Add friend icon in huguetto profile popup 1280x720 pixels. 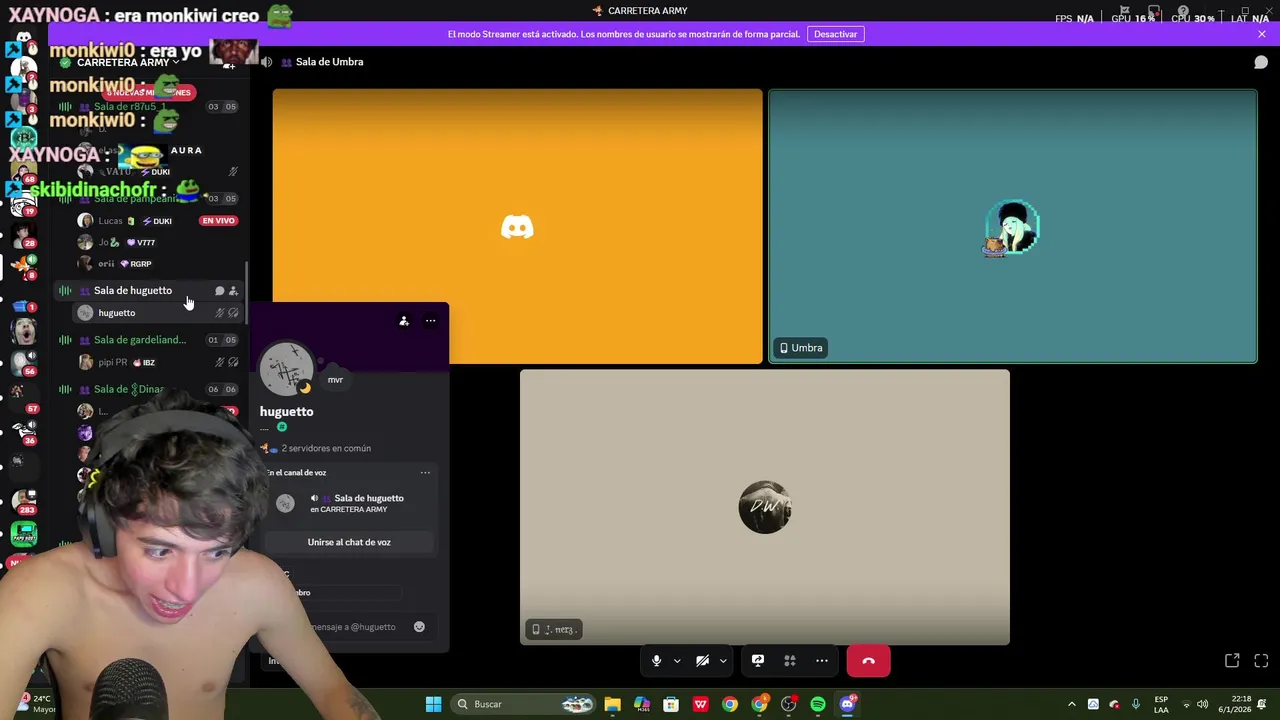pos(404,321)
